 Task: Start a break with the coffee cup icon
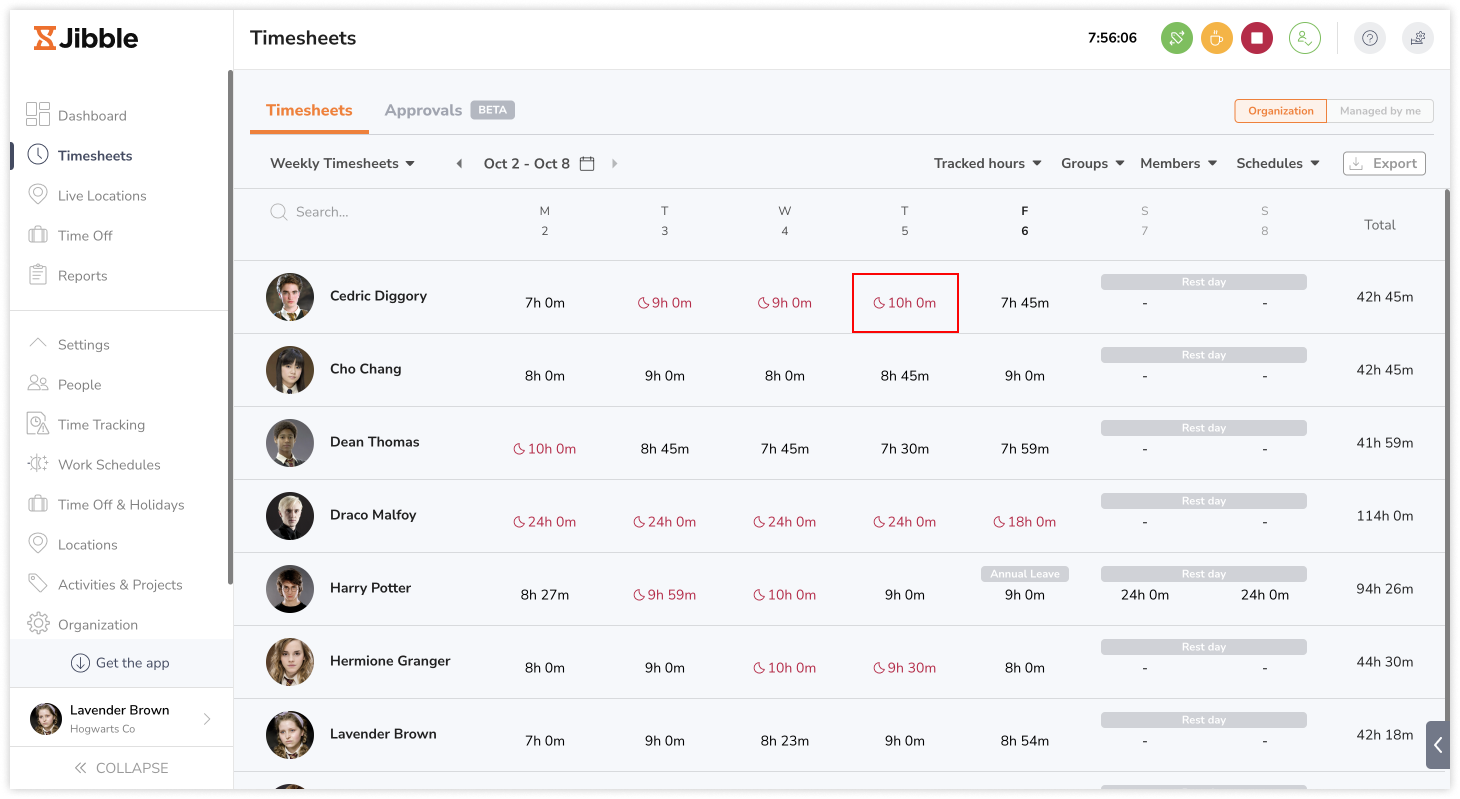(x=1217, y=37)
